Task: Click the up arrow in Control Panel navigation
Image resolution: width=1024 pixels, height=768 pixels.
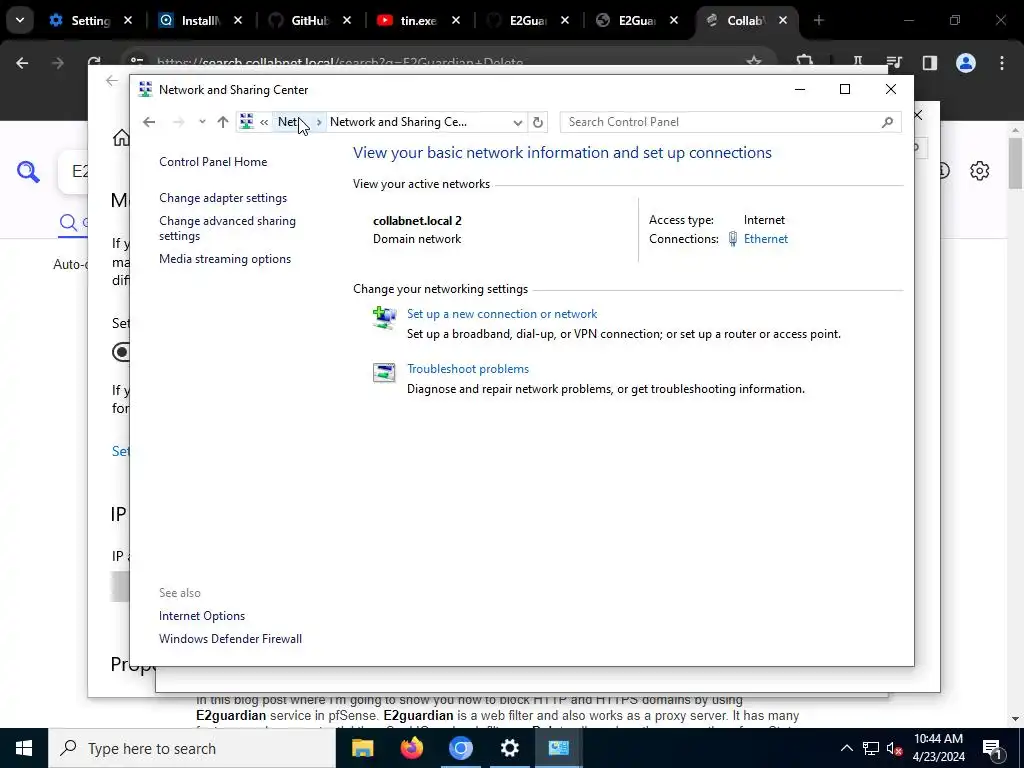Action: click(223, 122)
